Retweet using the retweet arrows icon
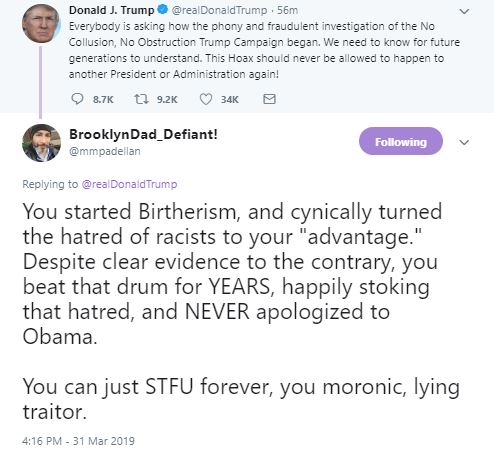The height and width of the screenshot is (457, 494). pyautogui.click(x=141, y=99)
